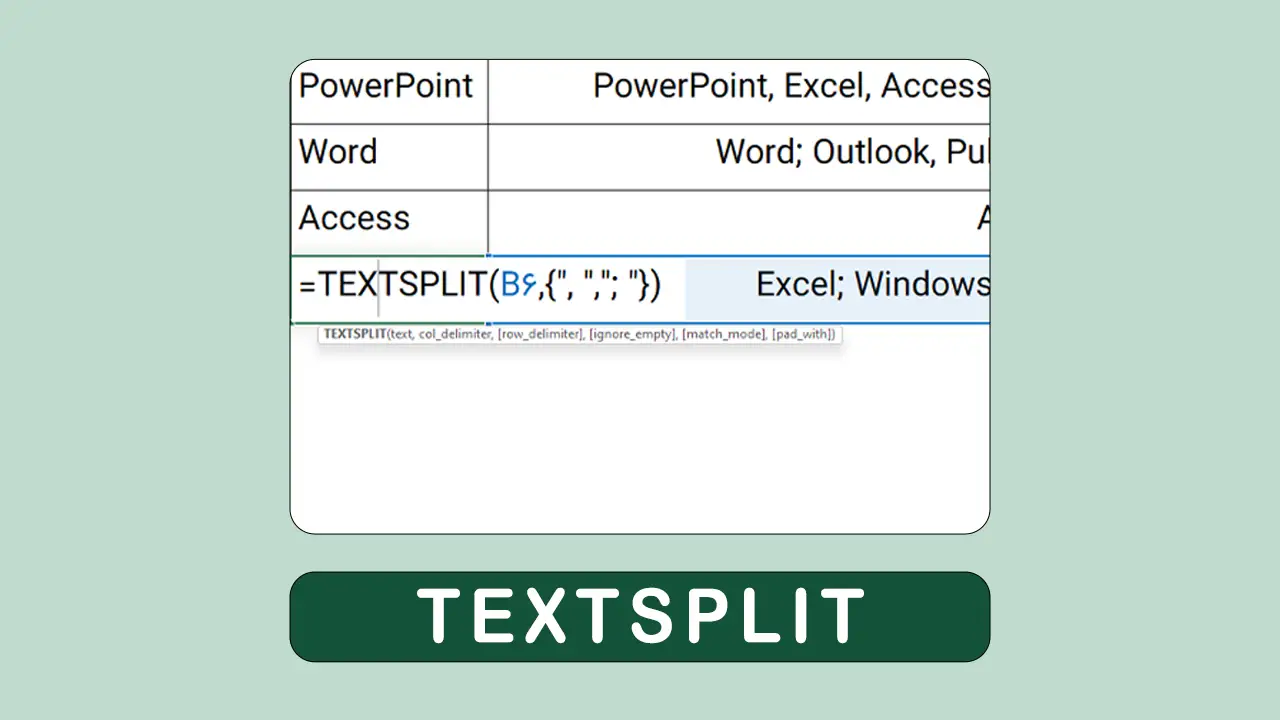The image size is (1280, 720).
Task: Select the PowerPoint cell
Action: pyautogui.click(x=389, y=91)
